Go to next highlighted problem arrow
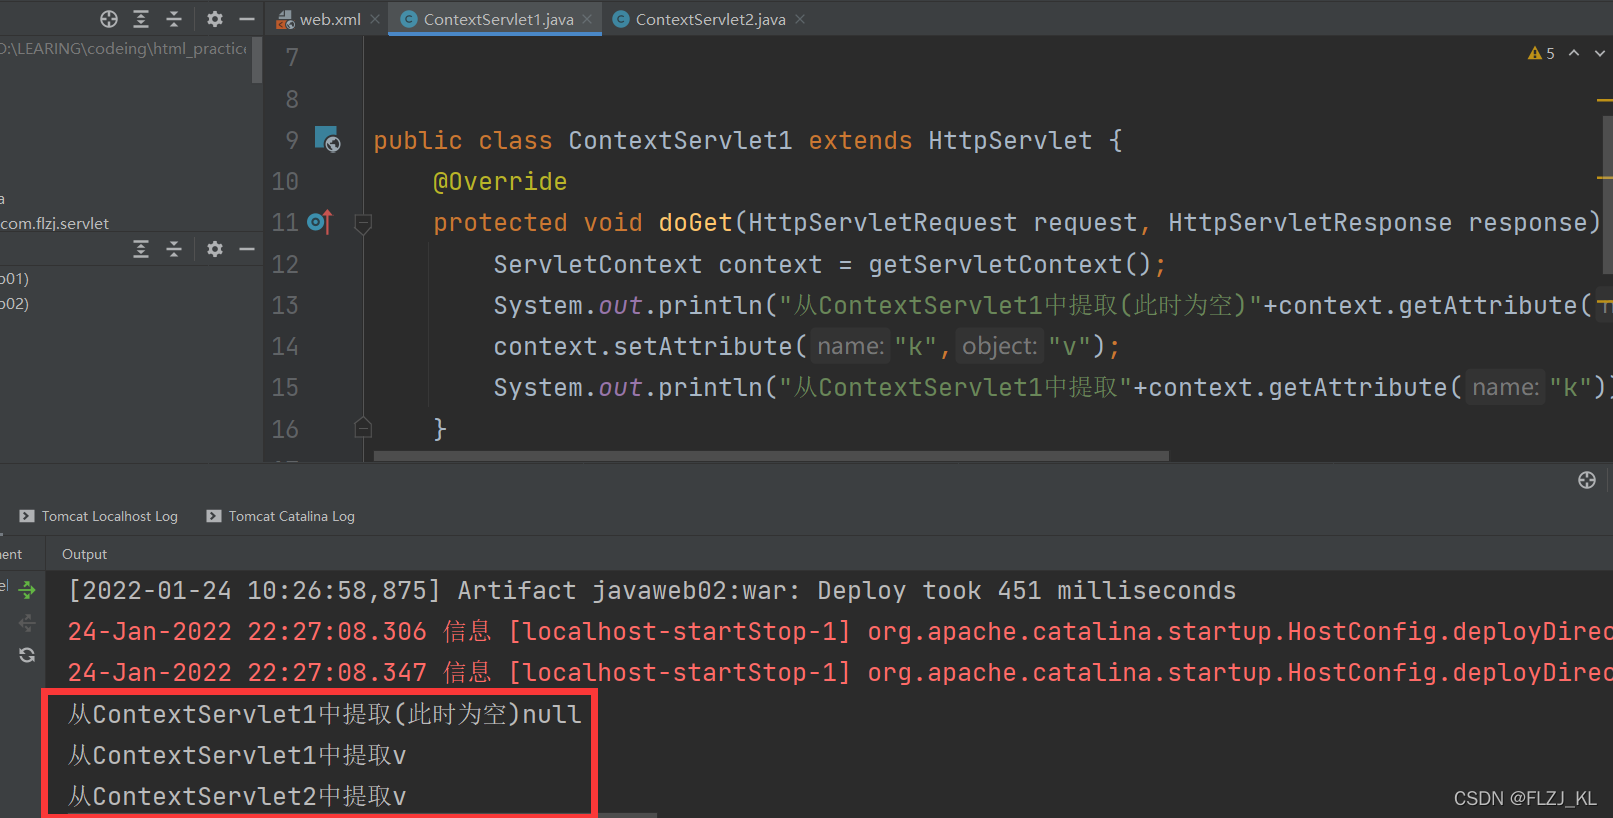The width and height of the screenshot is (1613, 818). tap(1600, 53)
